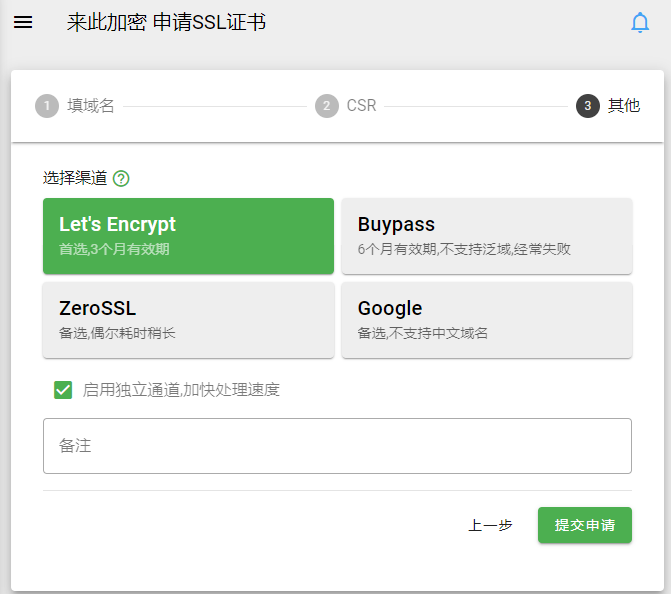Select the Buypass channel option
This screenshot has height=594, width=671.
[x=487, y=236]
